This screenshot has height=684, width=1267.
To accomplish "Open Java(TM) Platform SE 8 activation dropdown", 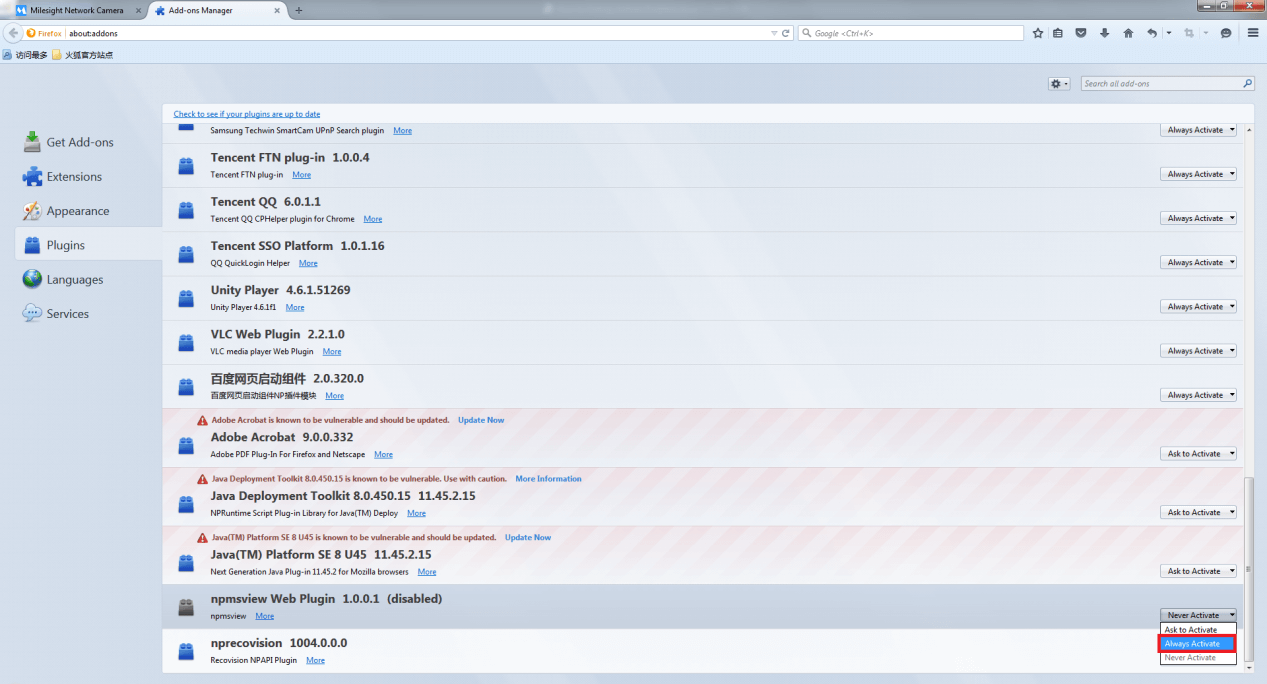I will point(1199,571).
